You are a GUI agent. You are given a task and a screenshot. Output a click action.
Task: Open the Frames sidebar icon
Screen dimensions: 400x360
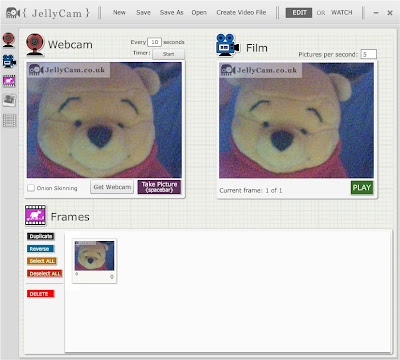click(x=9, y=81)
